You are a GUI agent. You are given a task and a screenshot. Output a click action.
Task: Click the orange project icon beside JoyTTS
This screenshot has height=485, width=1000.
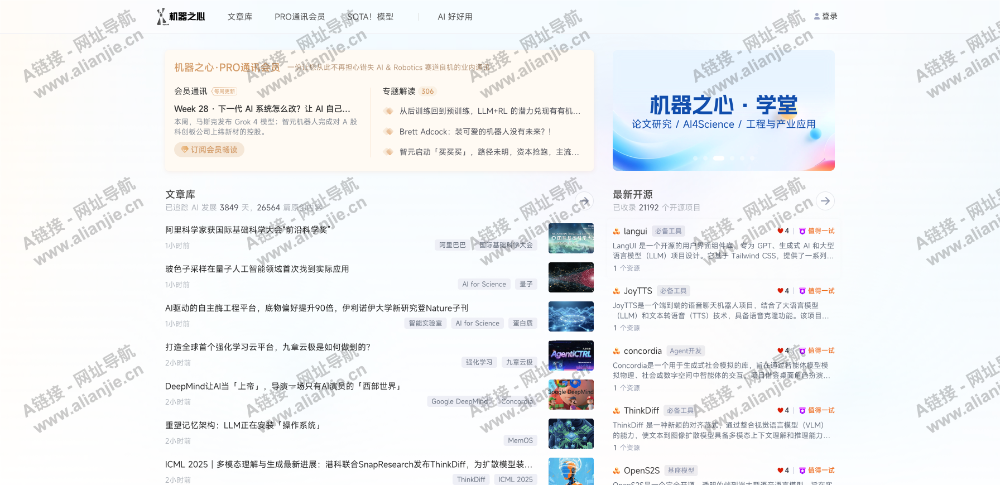(617, 291)
